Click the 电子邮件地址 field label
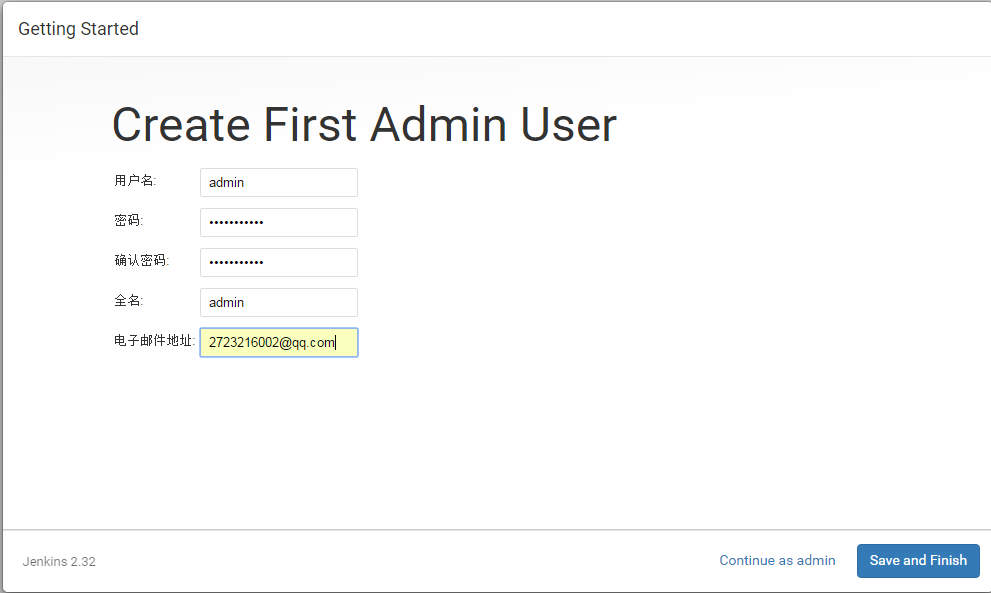The width and height of the screenshot is (991, 593). [155, 341]
